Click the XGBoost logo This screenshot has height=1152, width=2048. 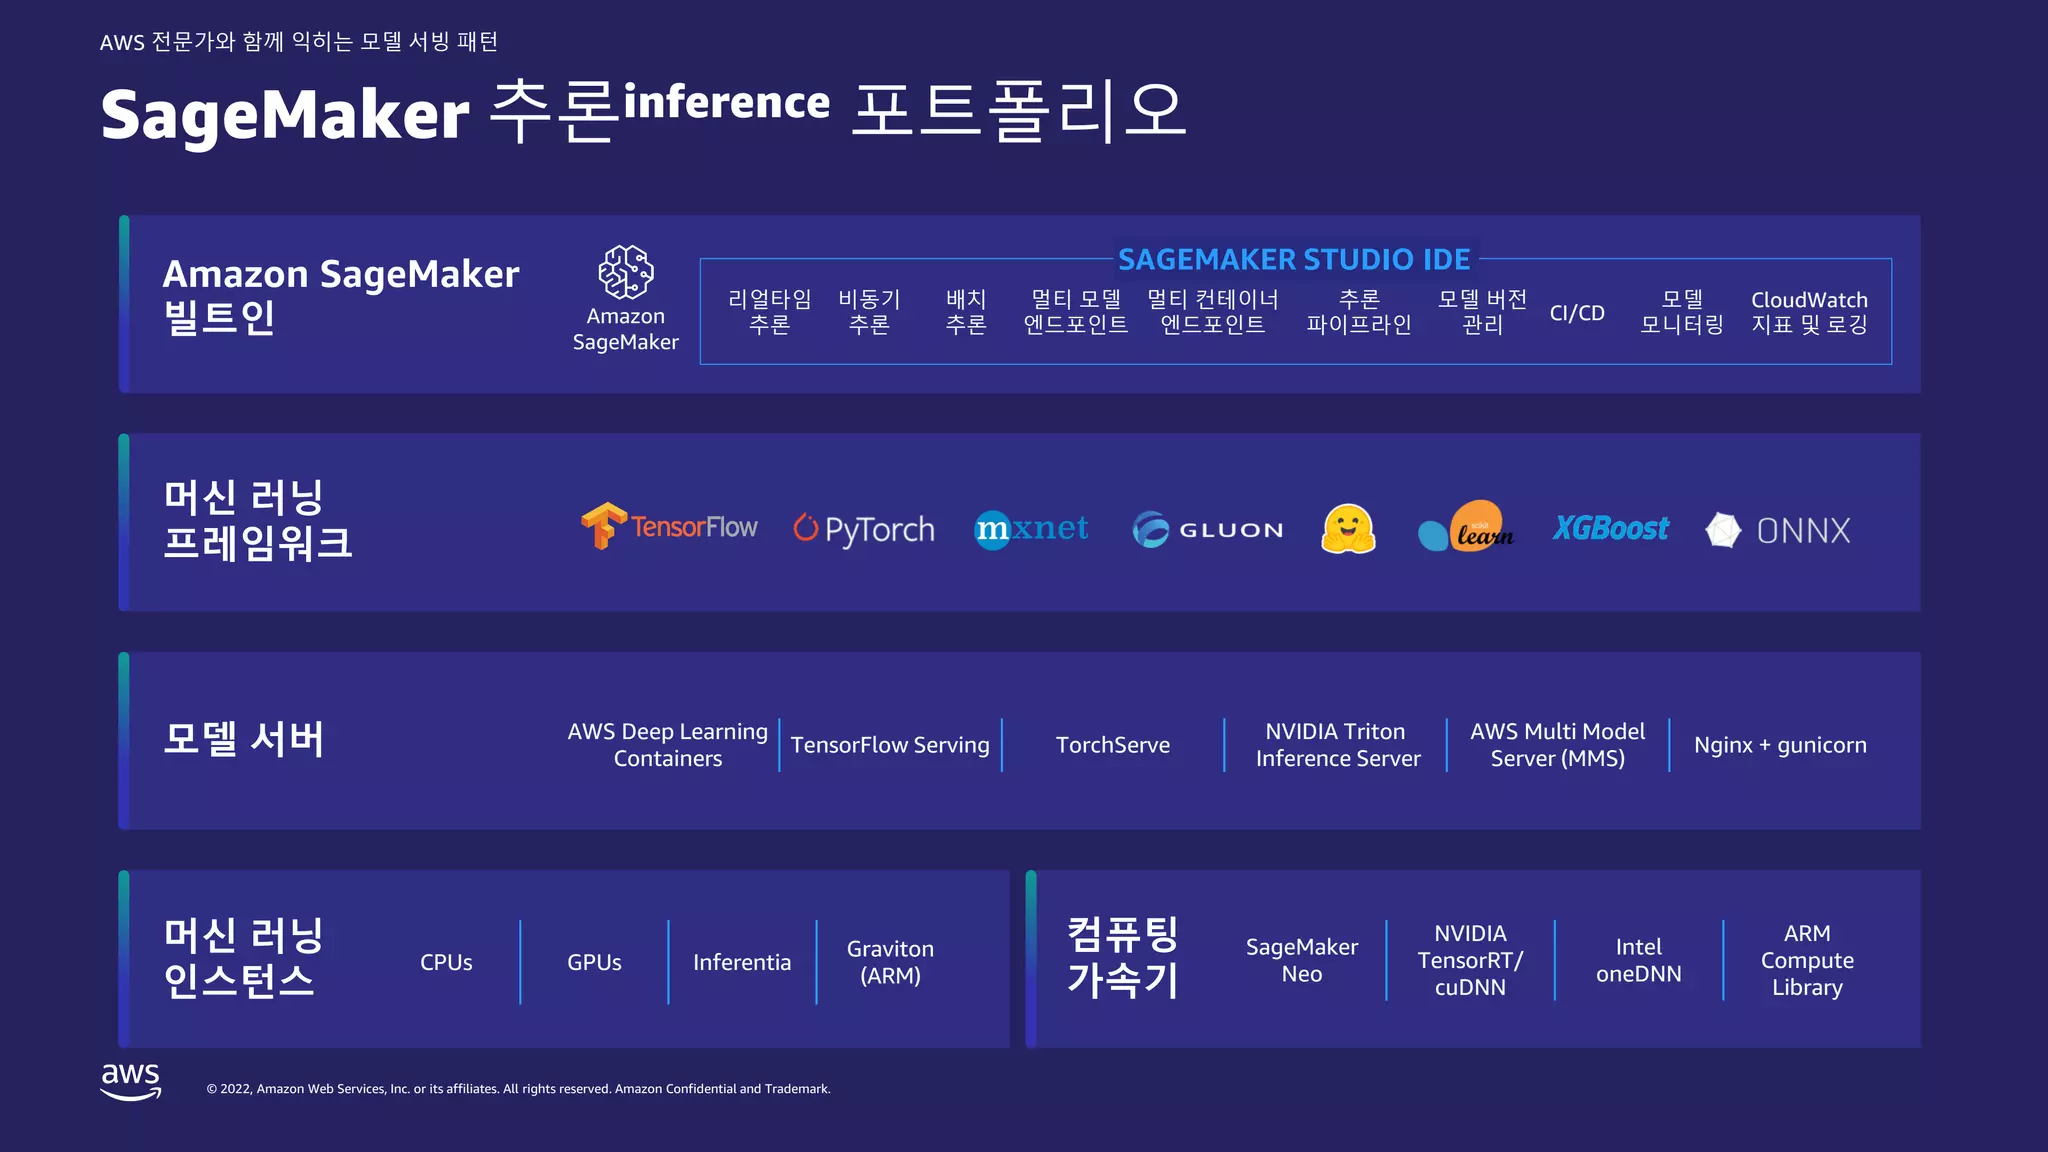[1610, 528]
